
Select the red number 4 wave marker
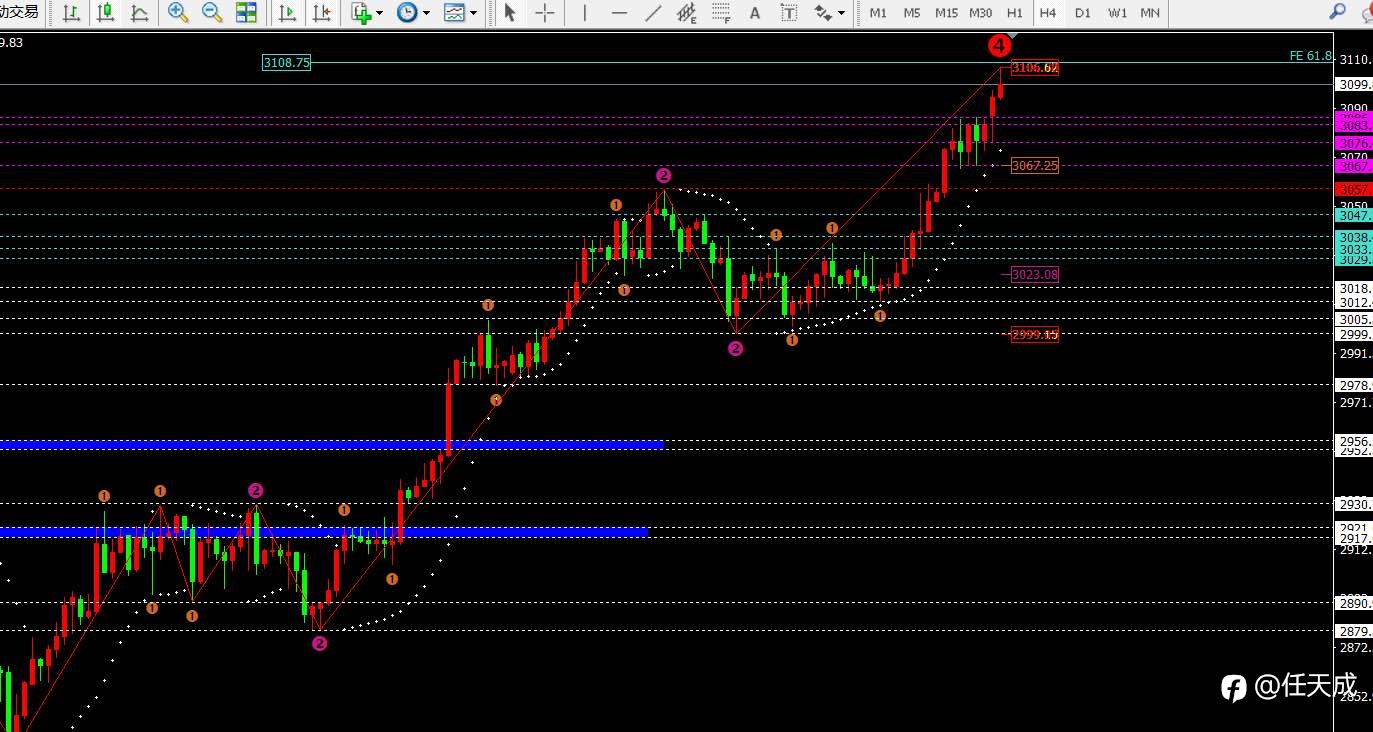[x=998, y=45]
